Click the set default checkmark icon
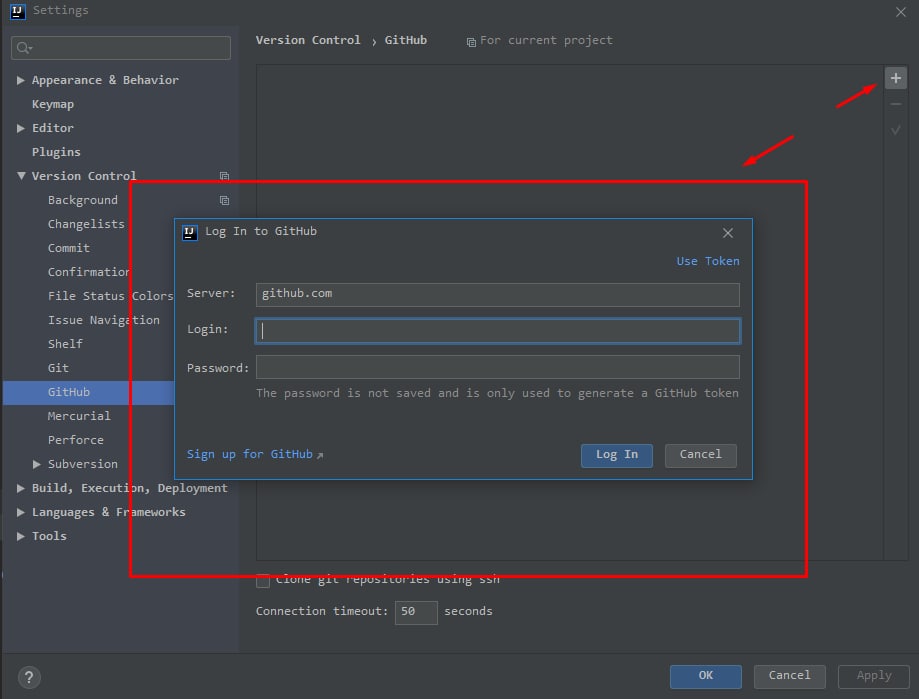This screenshot has height=699, width=919. tap(895, 130)
